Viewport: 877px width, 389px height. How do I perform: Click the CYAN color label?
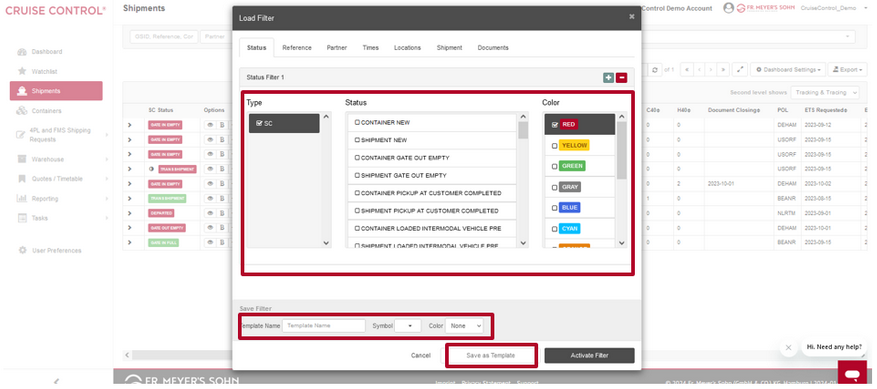570,228
